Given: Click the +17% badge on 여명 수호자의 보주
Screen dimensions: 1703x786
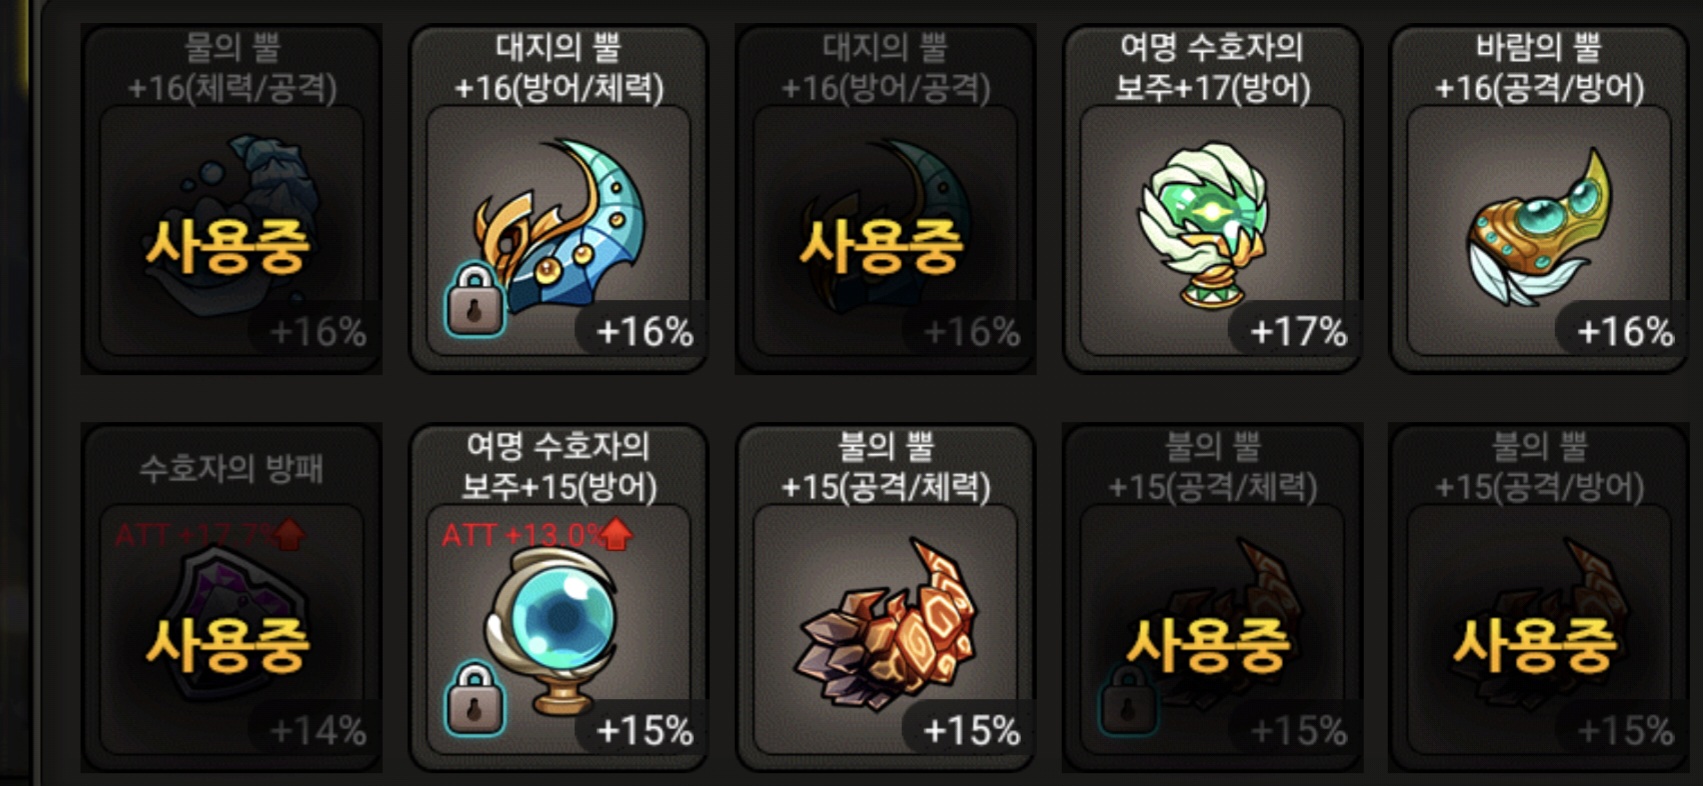Looking at the screenshot, I should (x=1298, y=331).
